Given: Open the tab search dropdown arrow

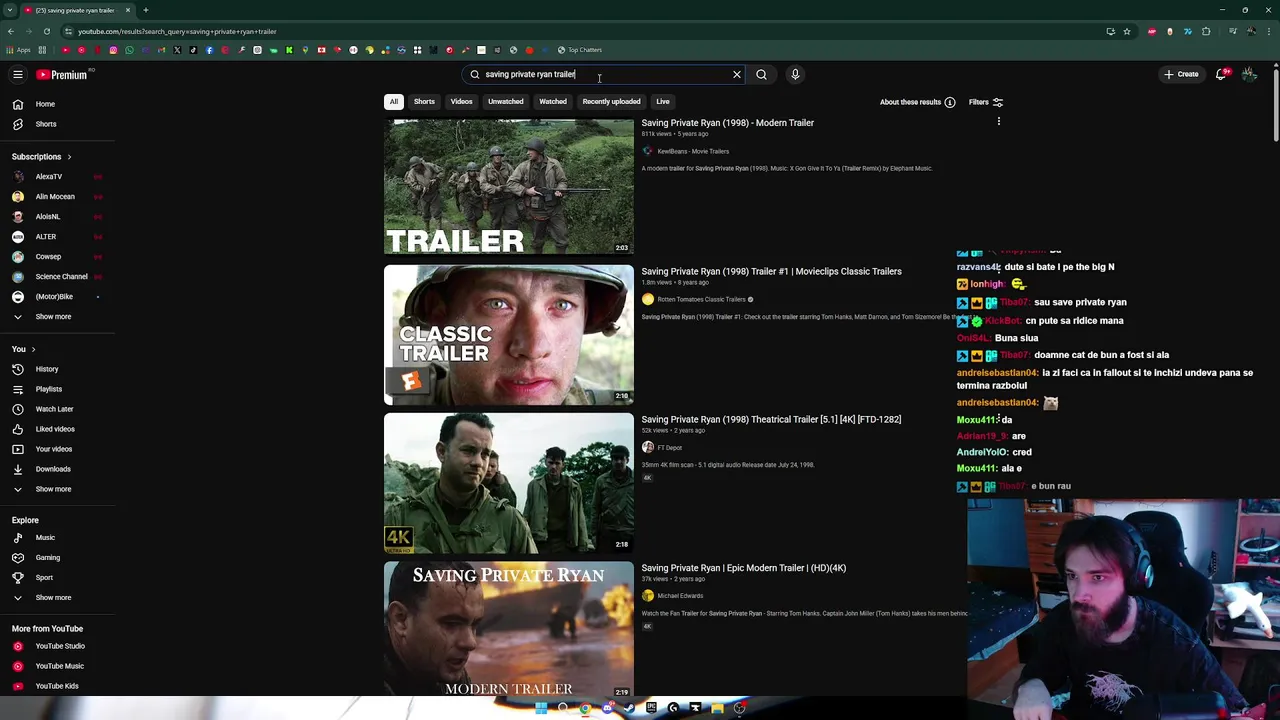Looking at the screenshot, I should (10, 10).
